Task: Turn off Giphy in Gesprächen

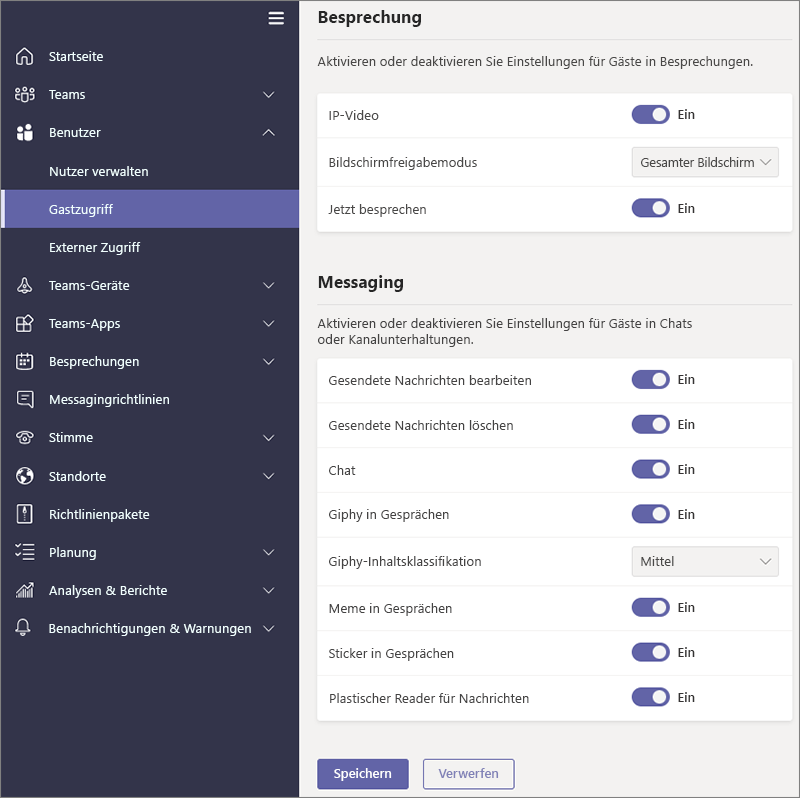Action: (650, 514)
